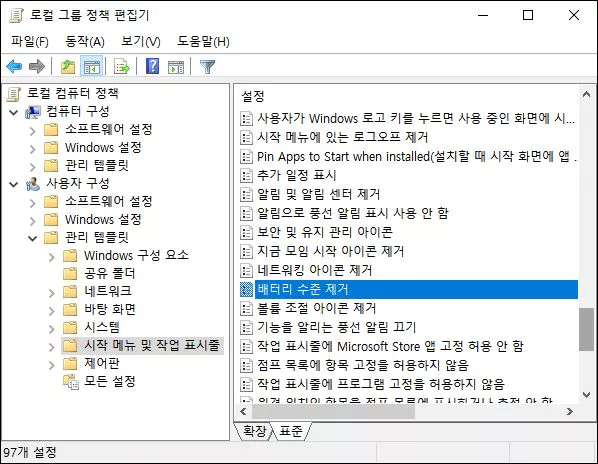Open the 도움말(H) menu
The height and width of the screenshot is (464, 598).
tap(203, 41)
